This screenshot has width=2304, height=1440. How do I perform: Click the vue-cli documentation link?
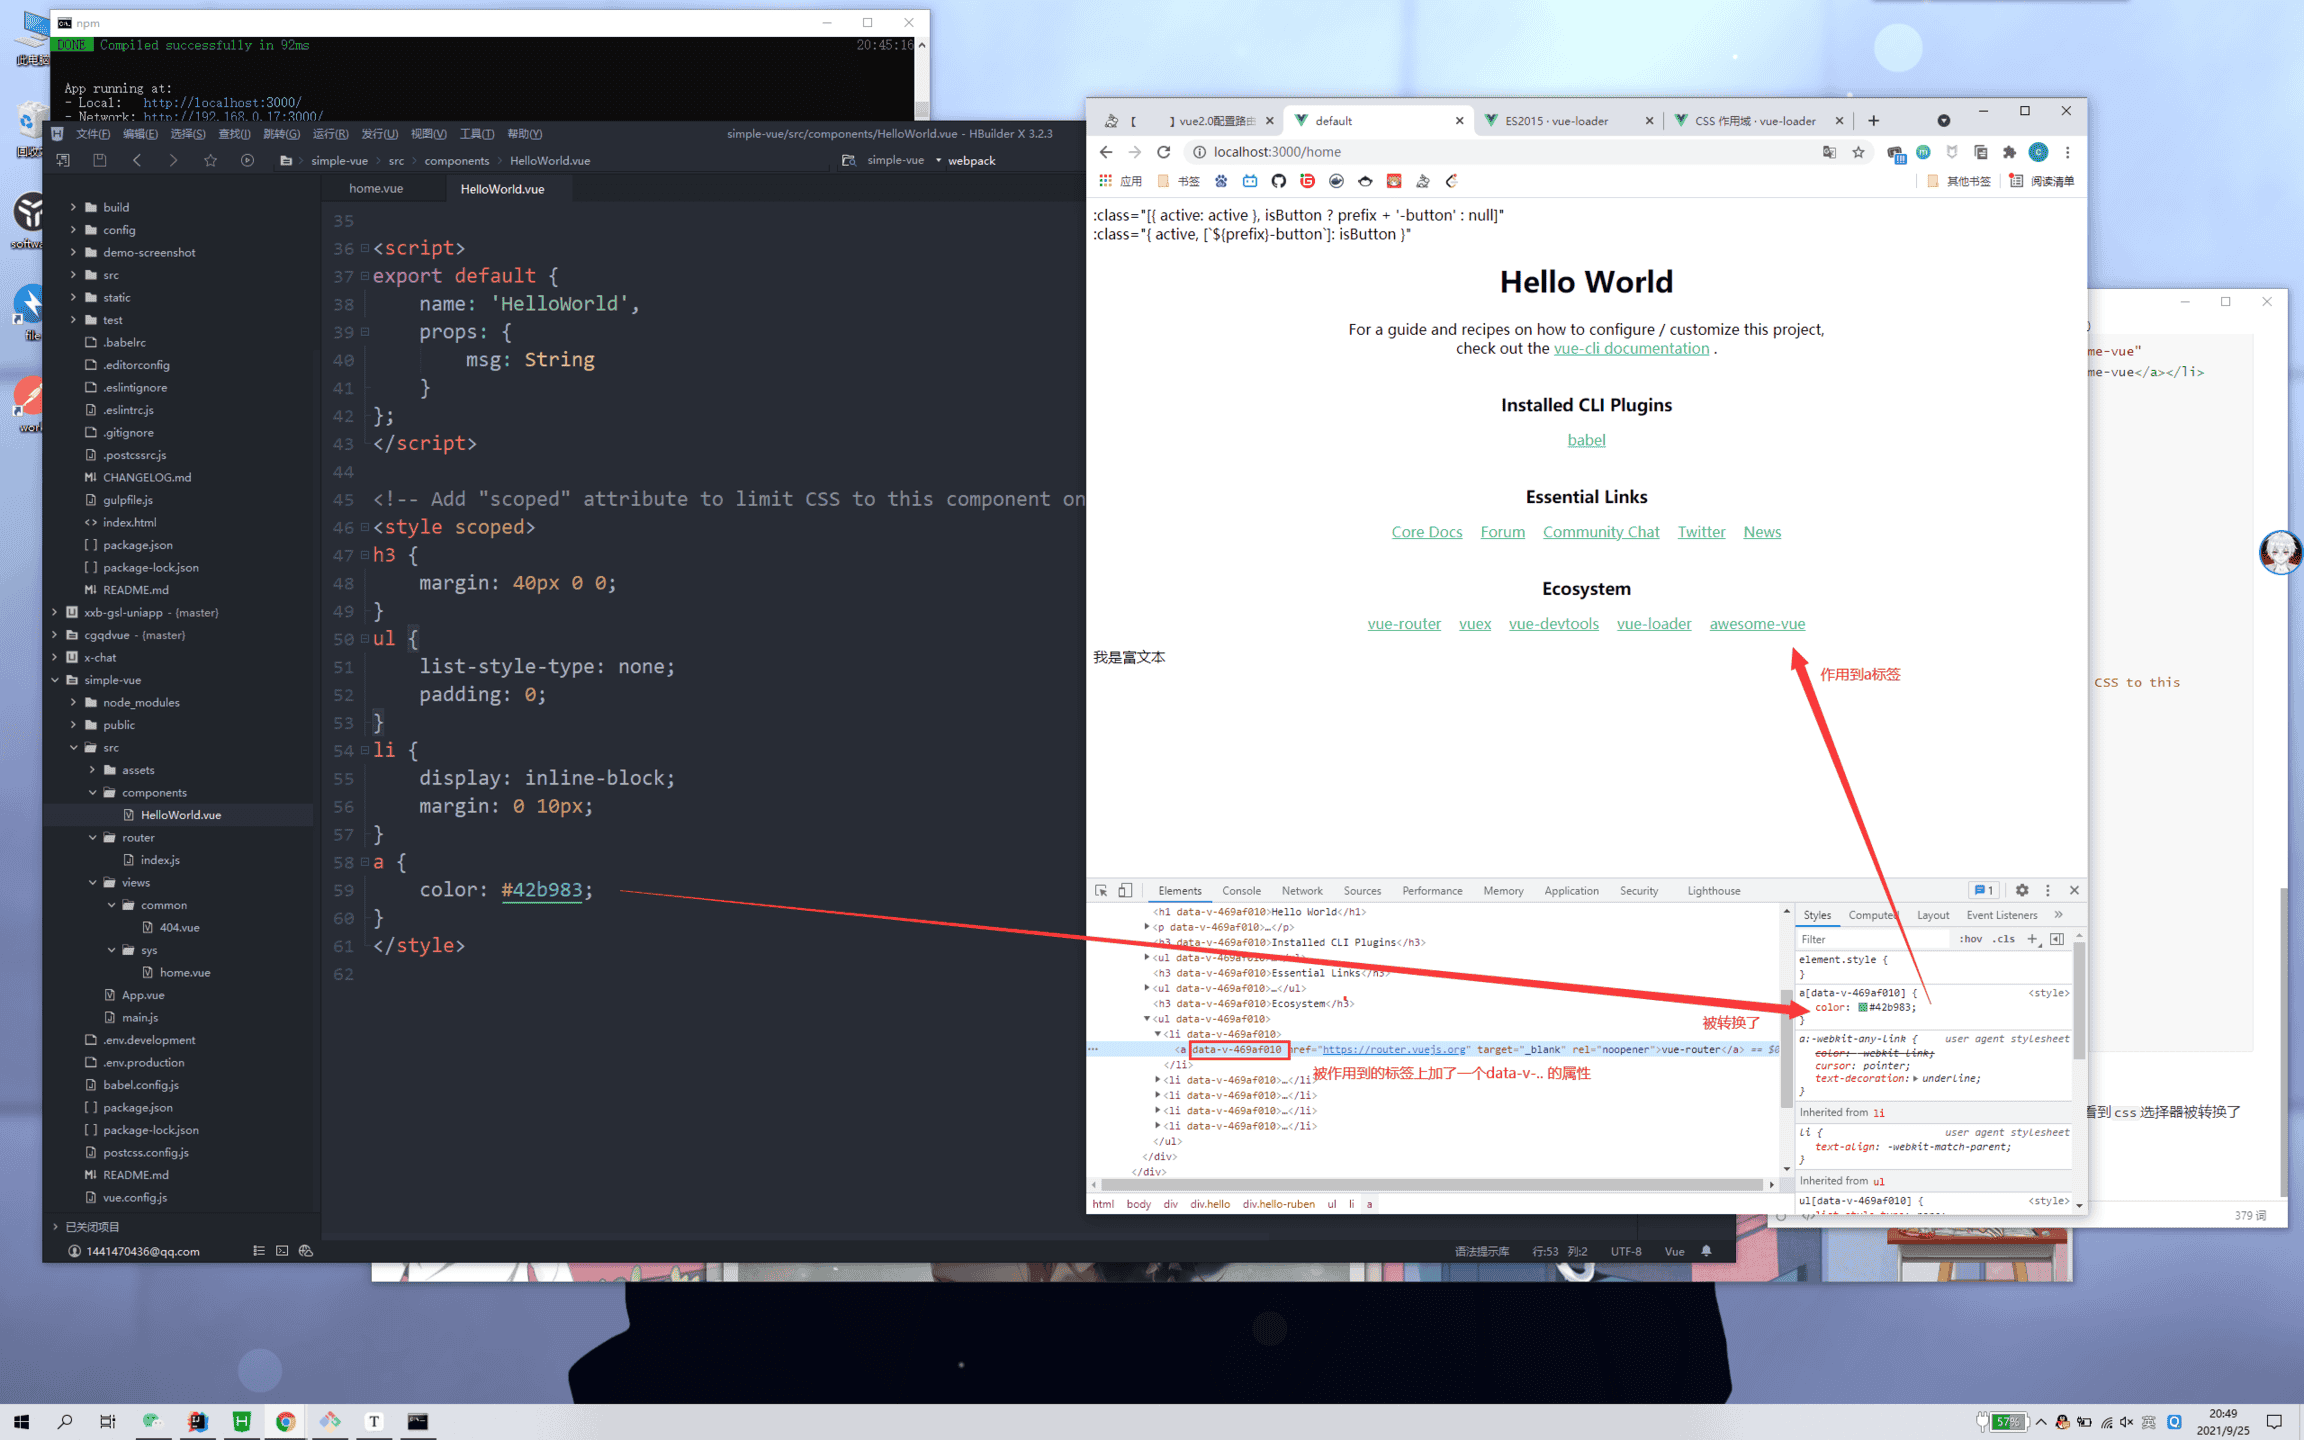[x=1631, y=348]
